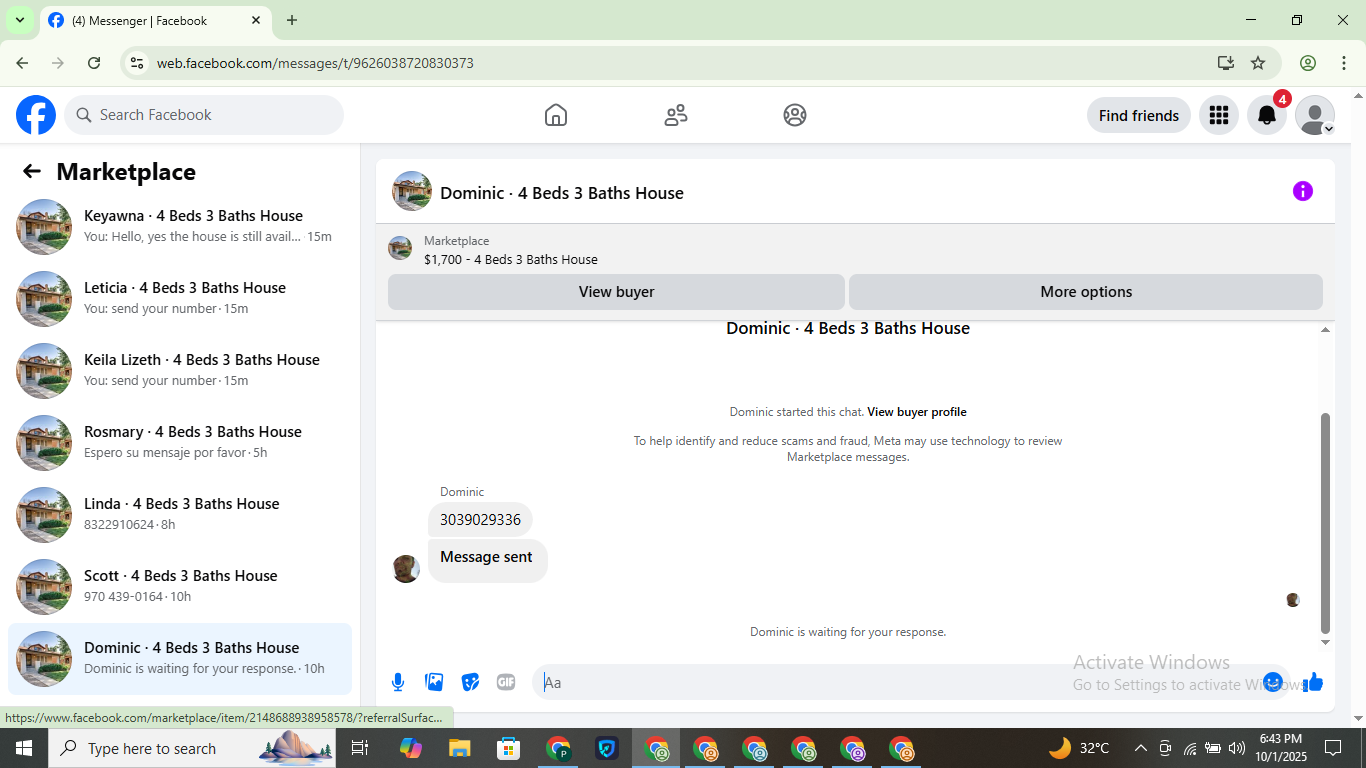Open the account menu avatar
This screenshot has height=768, width=1366.
[1315, 115]
